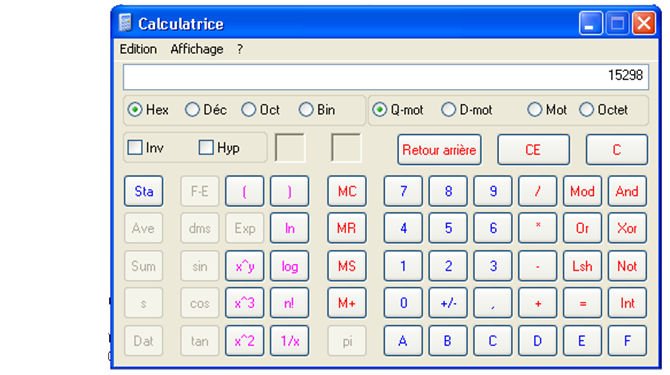This screenshot has width=670, height=375.
Task: Open the Affichage menu
Action: tap(197, 49)
